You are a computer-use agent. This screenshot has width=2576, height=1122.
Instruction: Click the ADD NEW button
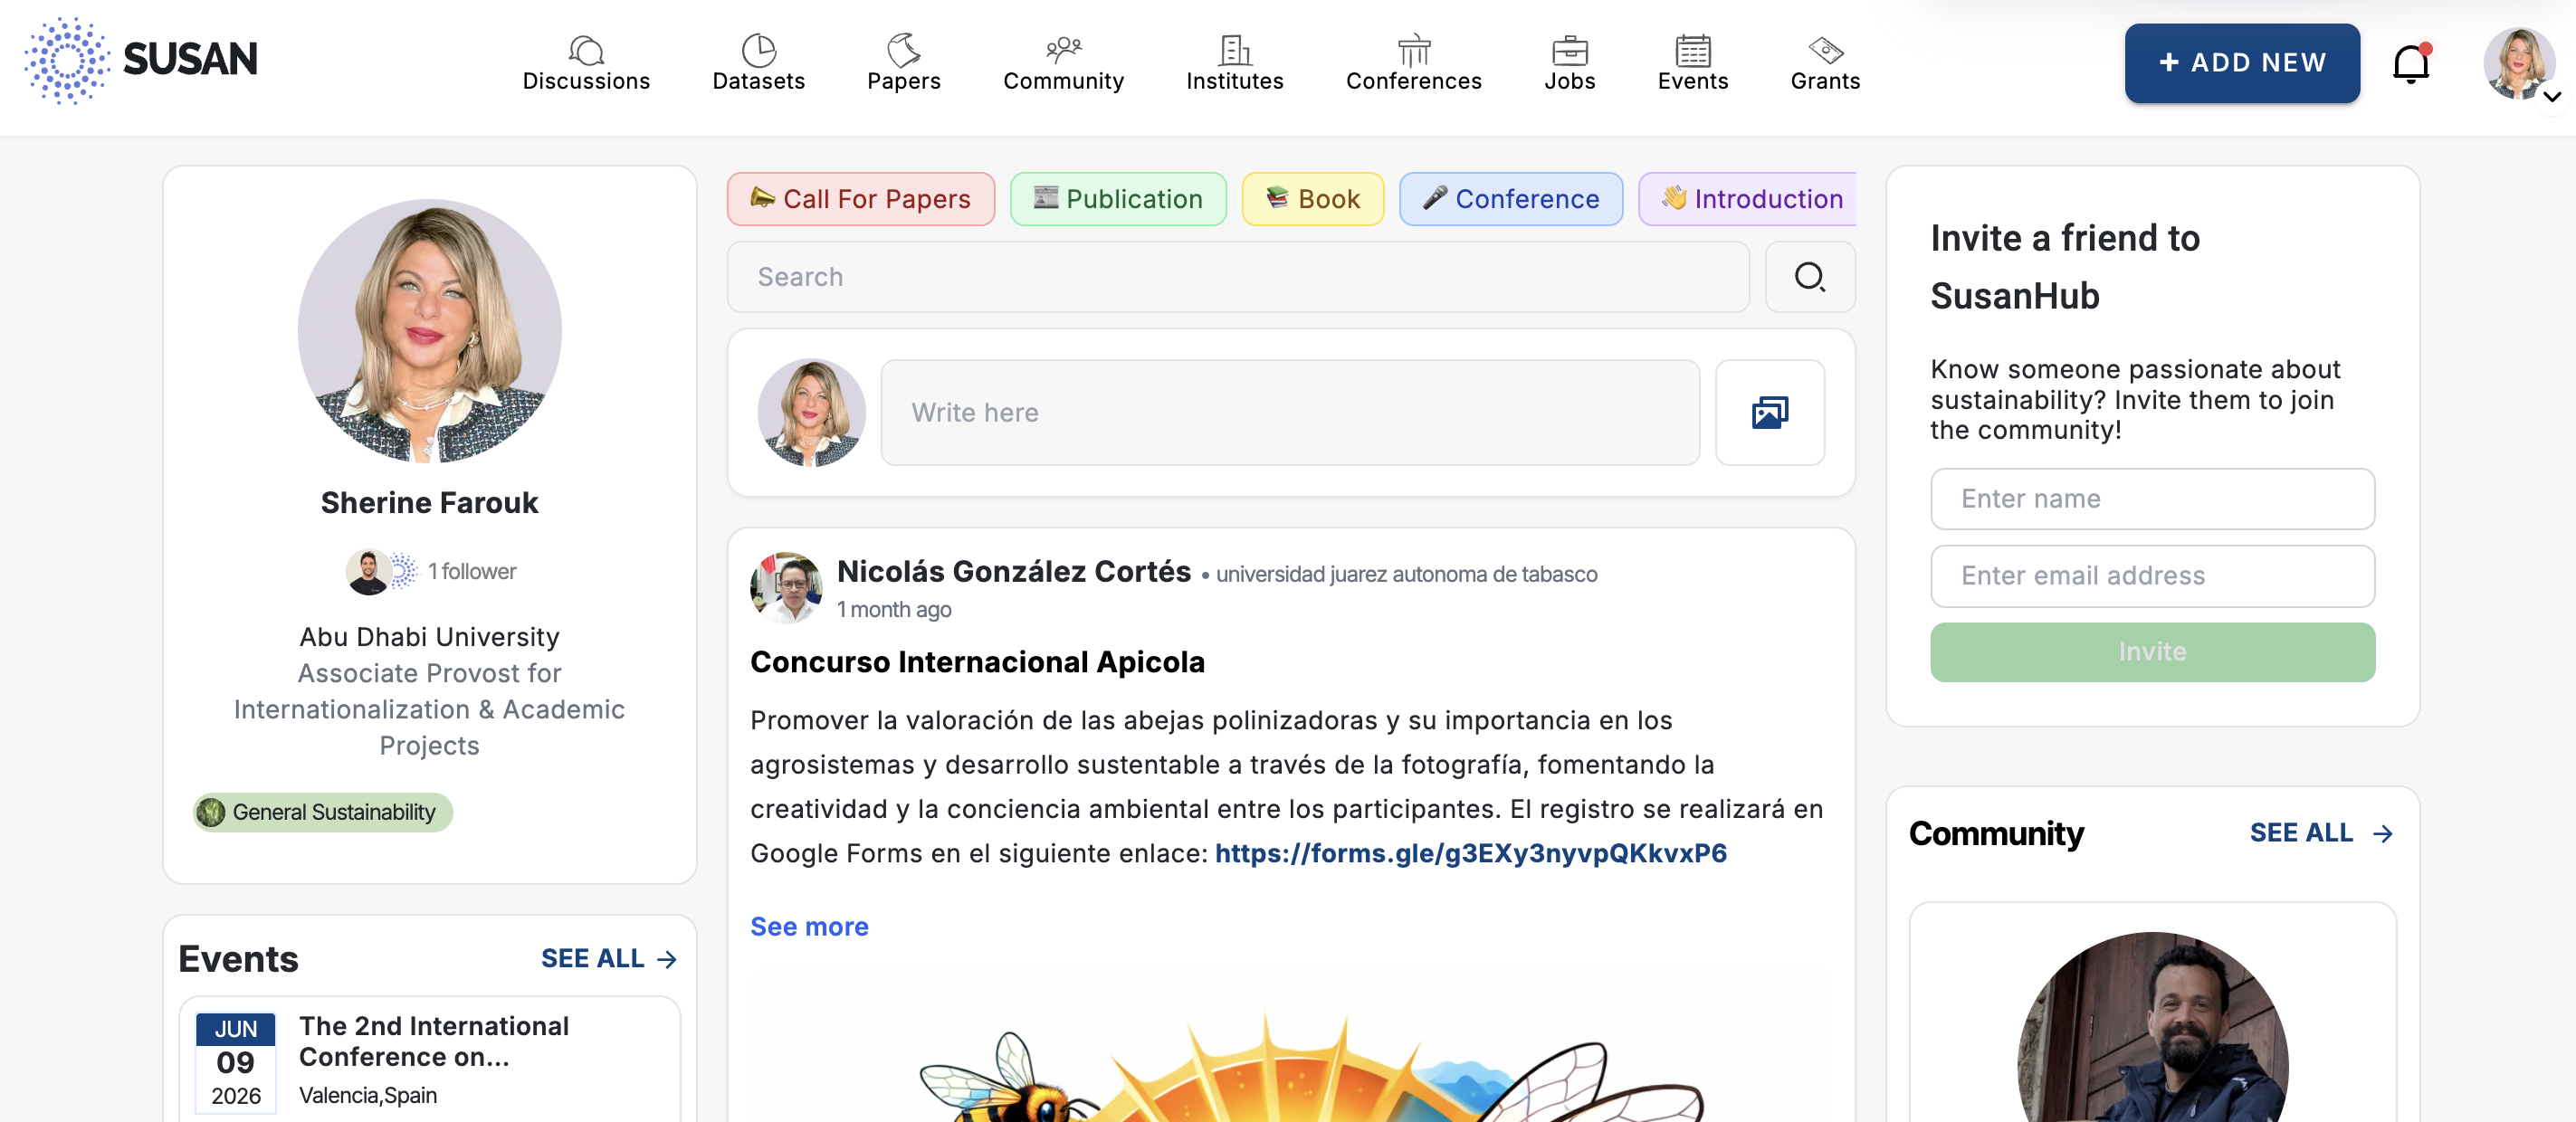pos(2241,63)
